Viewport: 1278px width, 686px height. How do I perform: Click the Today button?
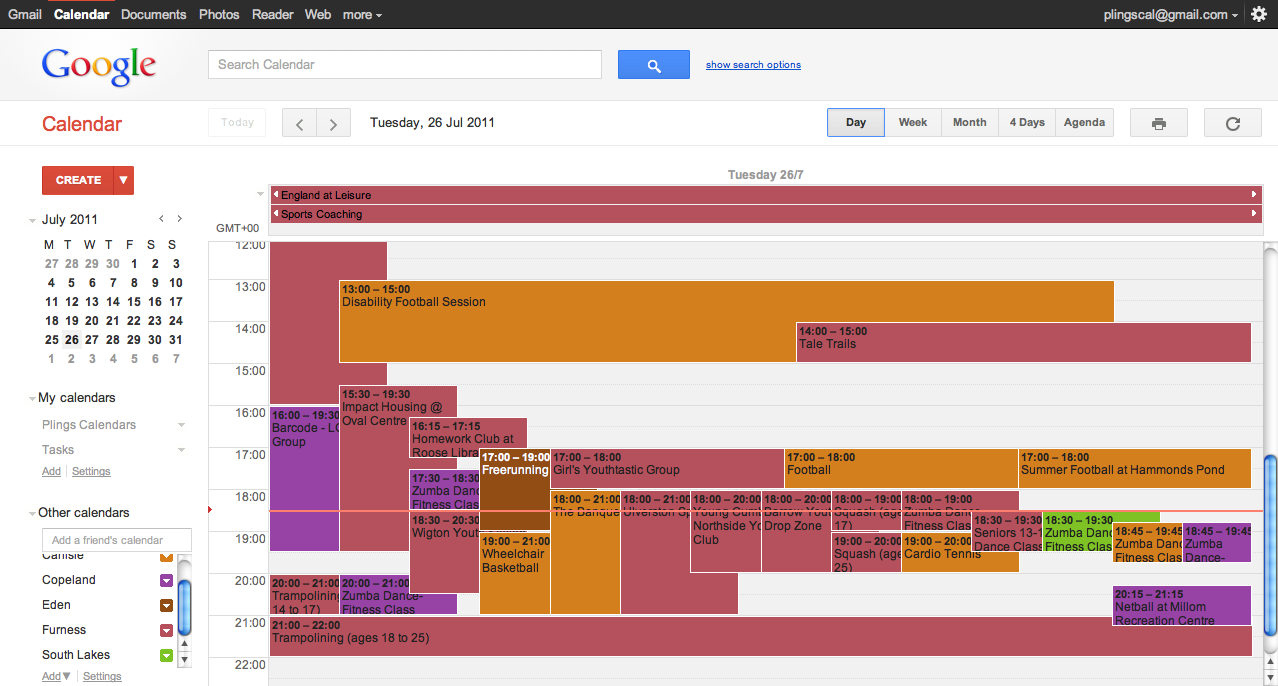(237, 123)
